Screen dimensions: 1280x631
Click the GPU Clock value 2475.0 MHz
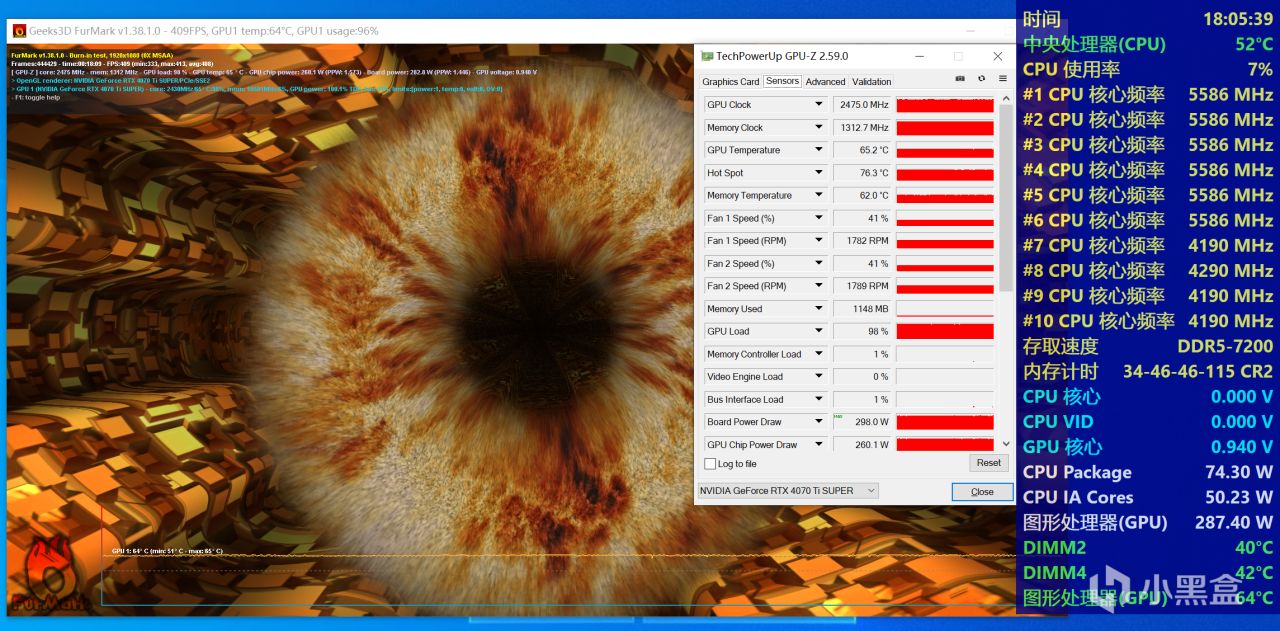click(862, 105)
